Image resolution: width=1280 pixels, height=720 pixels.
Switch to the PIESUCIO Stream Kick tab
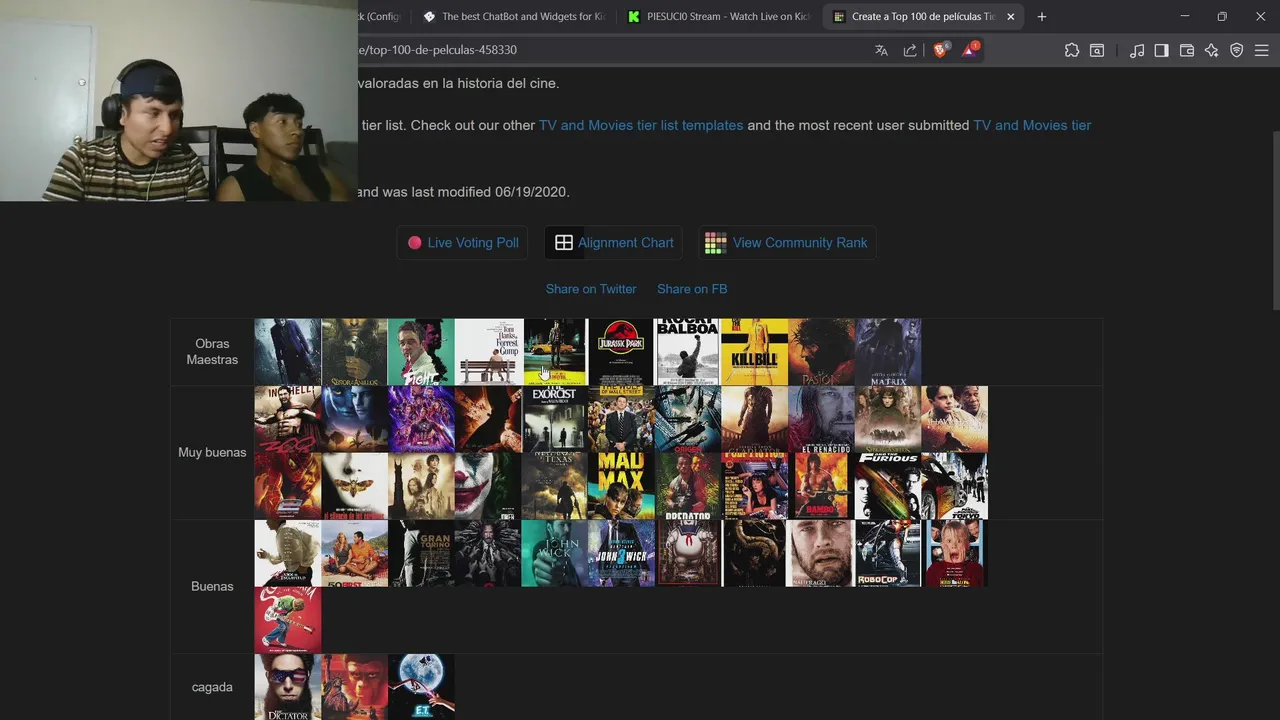[x=718, y=16]
